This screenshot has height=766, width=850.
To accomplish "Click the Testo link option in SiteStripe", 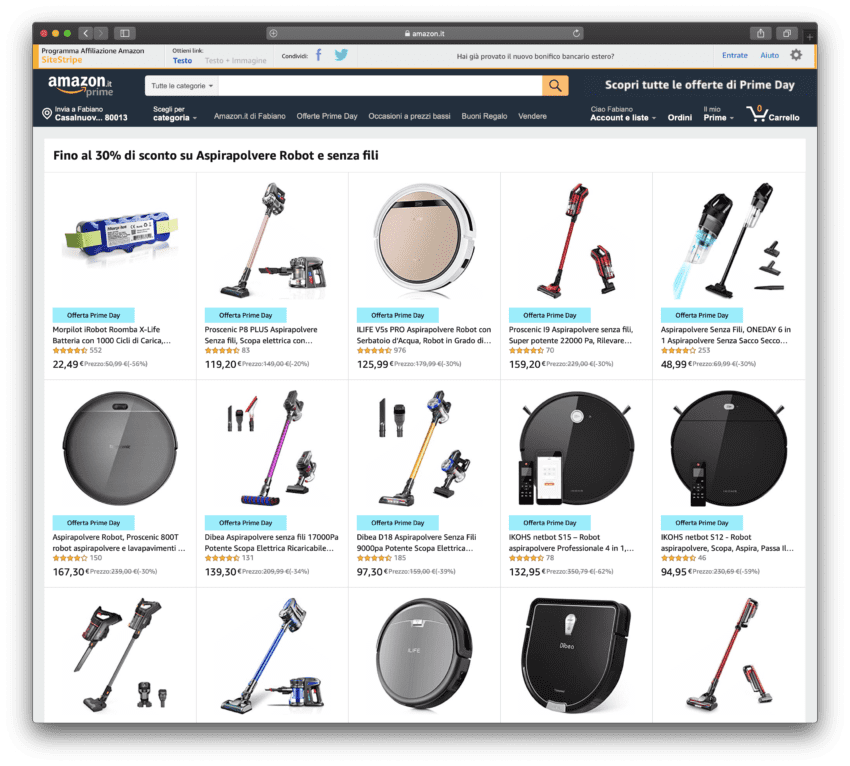I will pos(182,61).
